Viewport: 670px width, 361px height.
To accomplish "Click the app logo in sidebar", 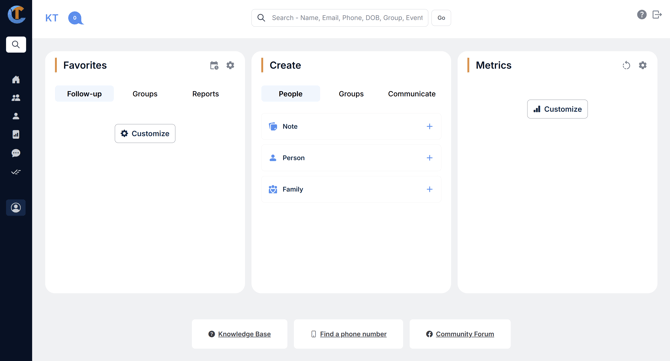I will tap(16, 14).
